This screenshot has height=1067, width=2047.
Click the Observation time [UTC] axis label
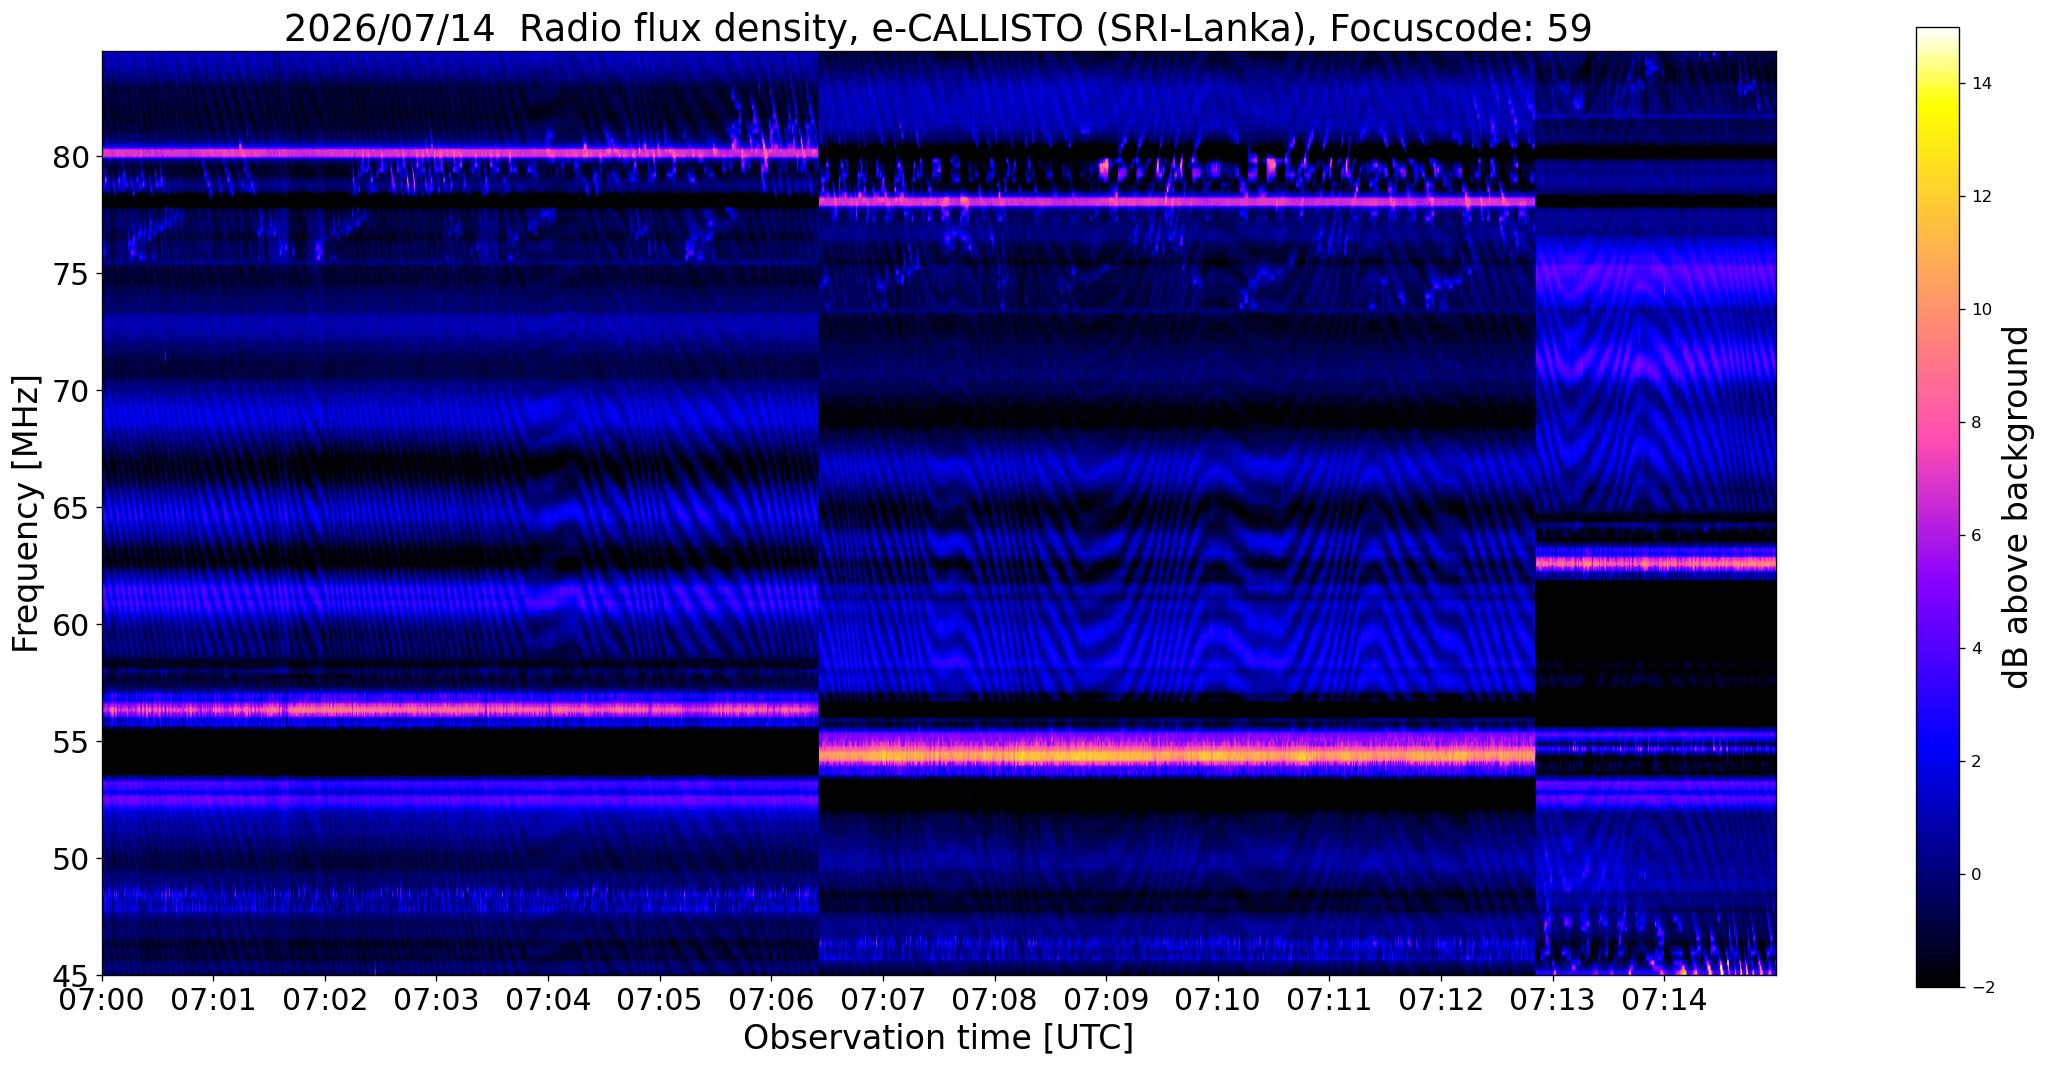938,1038
